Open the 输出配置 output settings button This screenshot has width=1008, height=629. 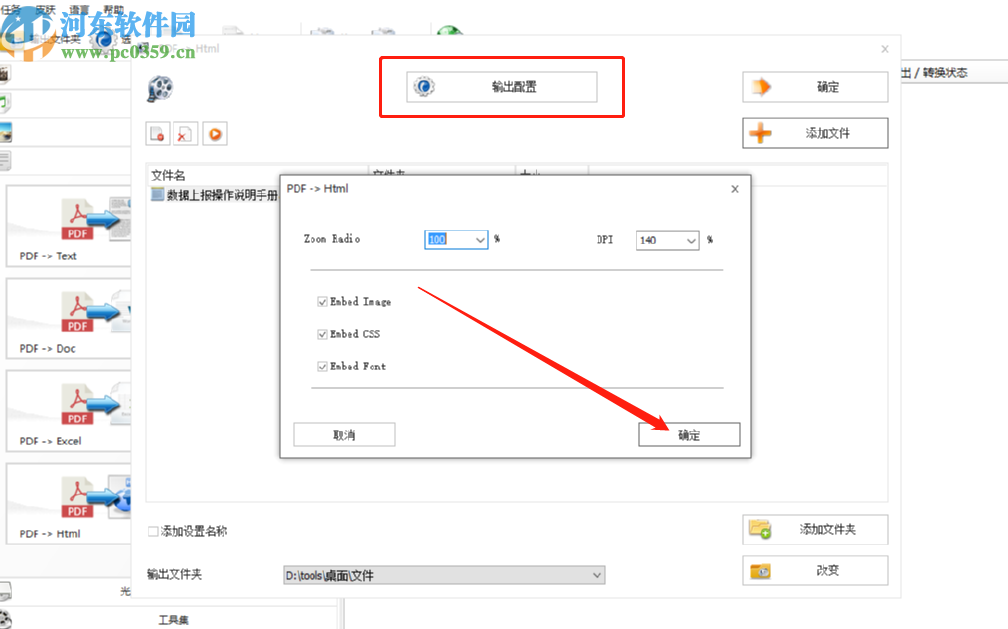pyautogui.click(x=501, y=87)
